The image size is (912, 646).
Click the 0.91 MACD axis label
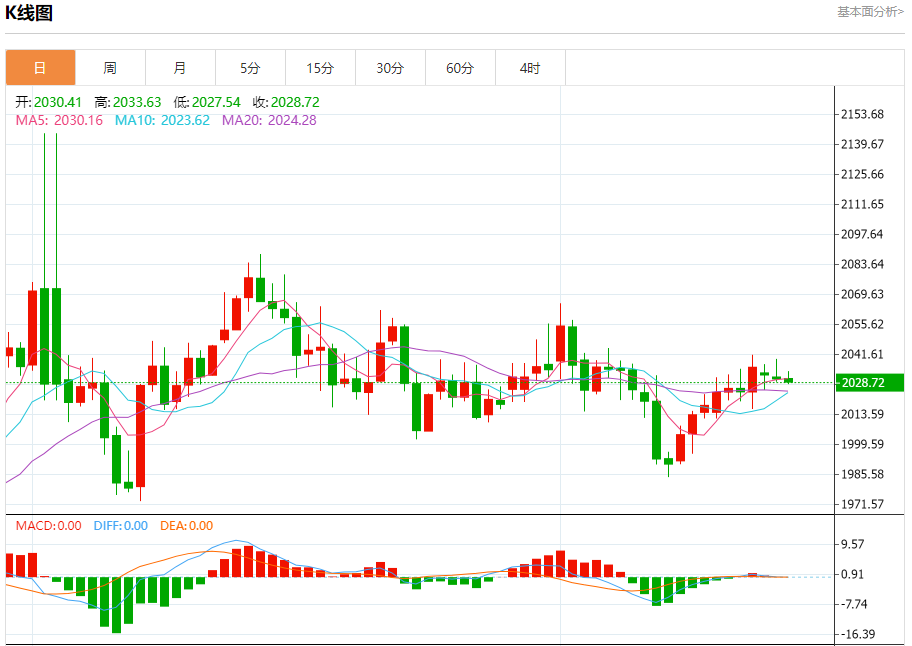(x=853, y=574)
